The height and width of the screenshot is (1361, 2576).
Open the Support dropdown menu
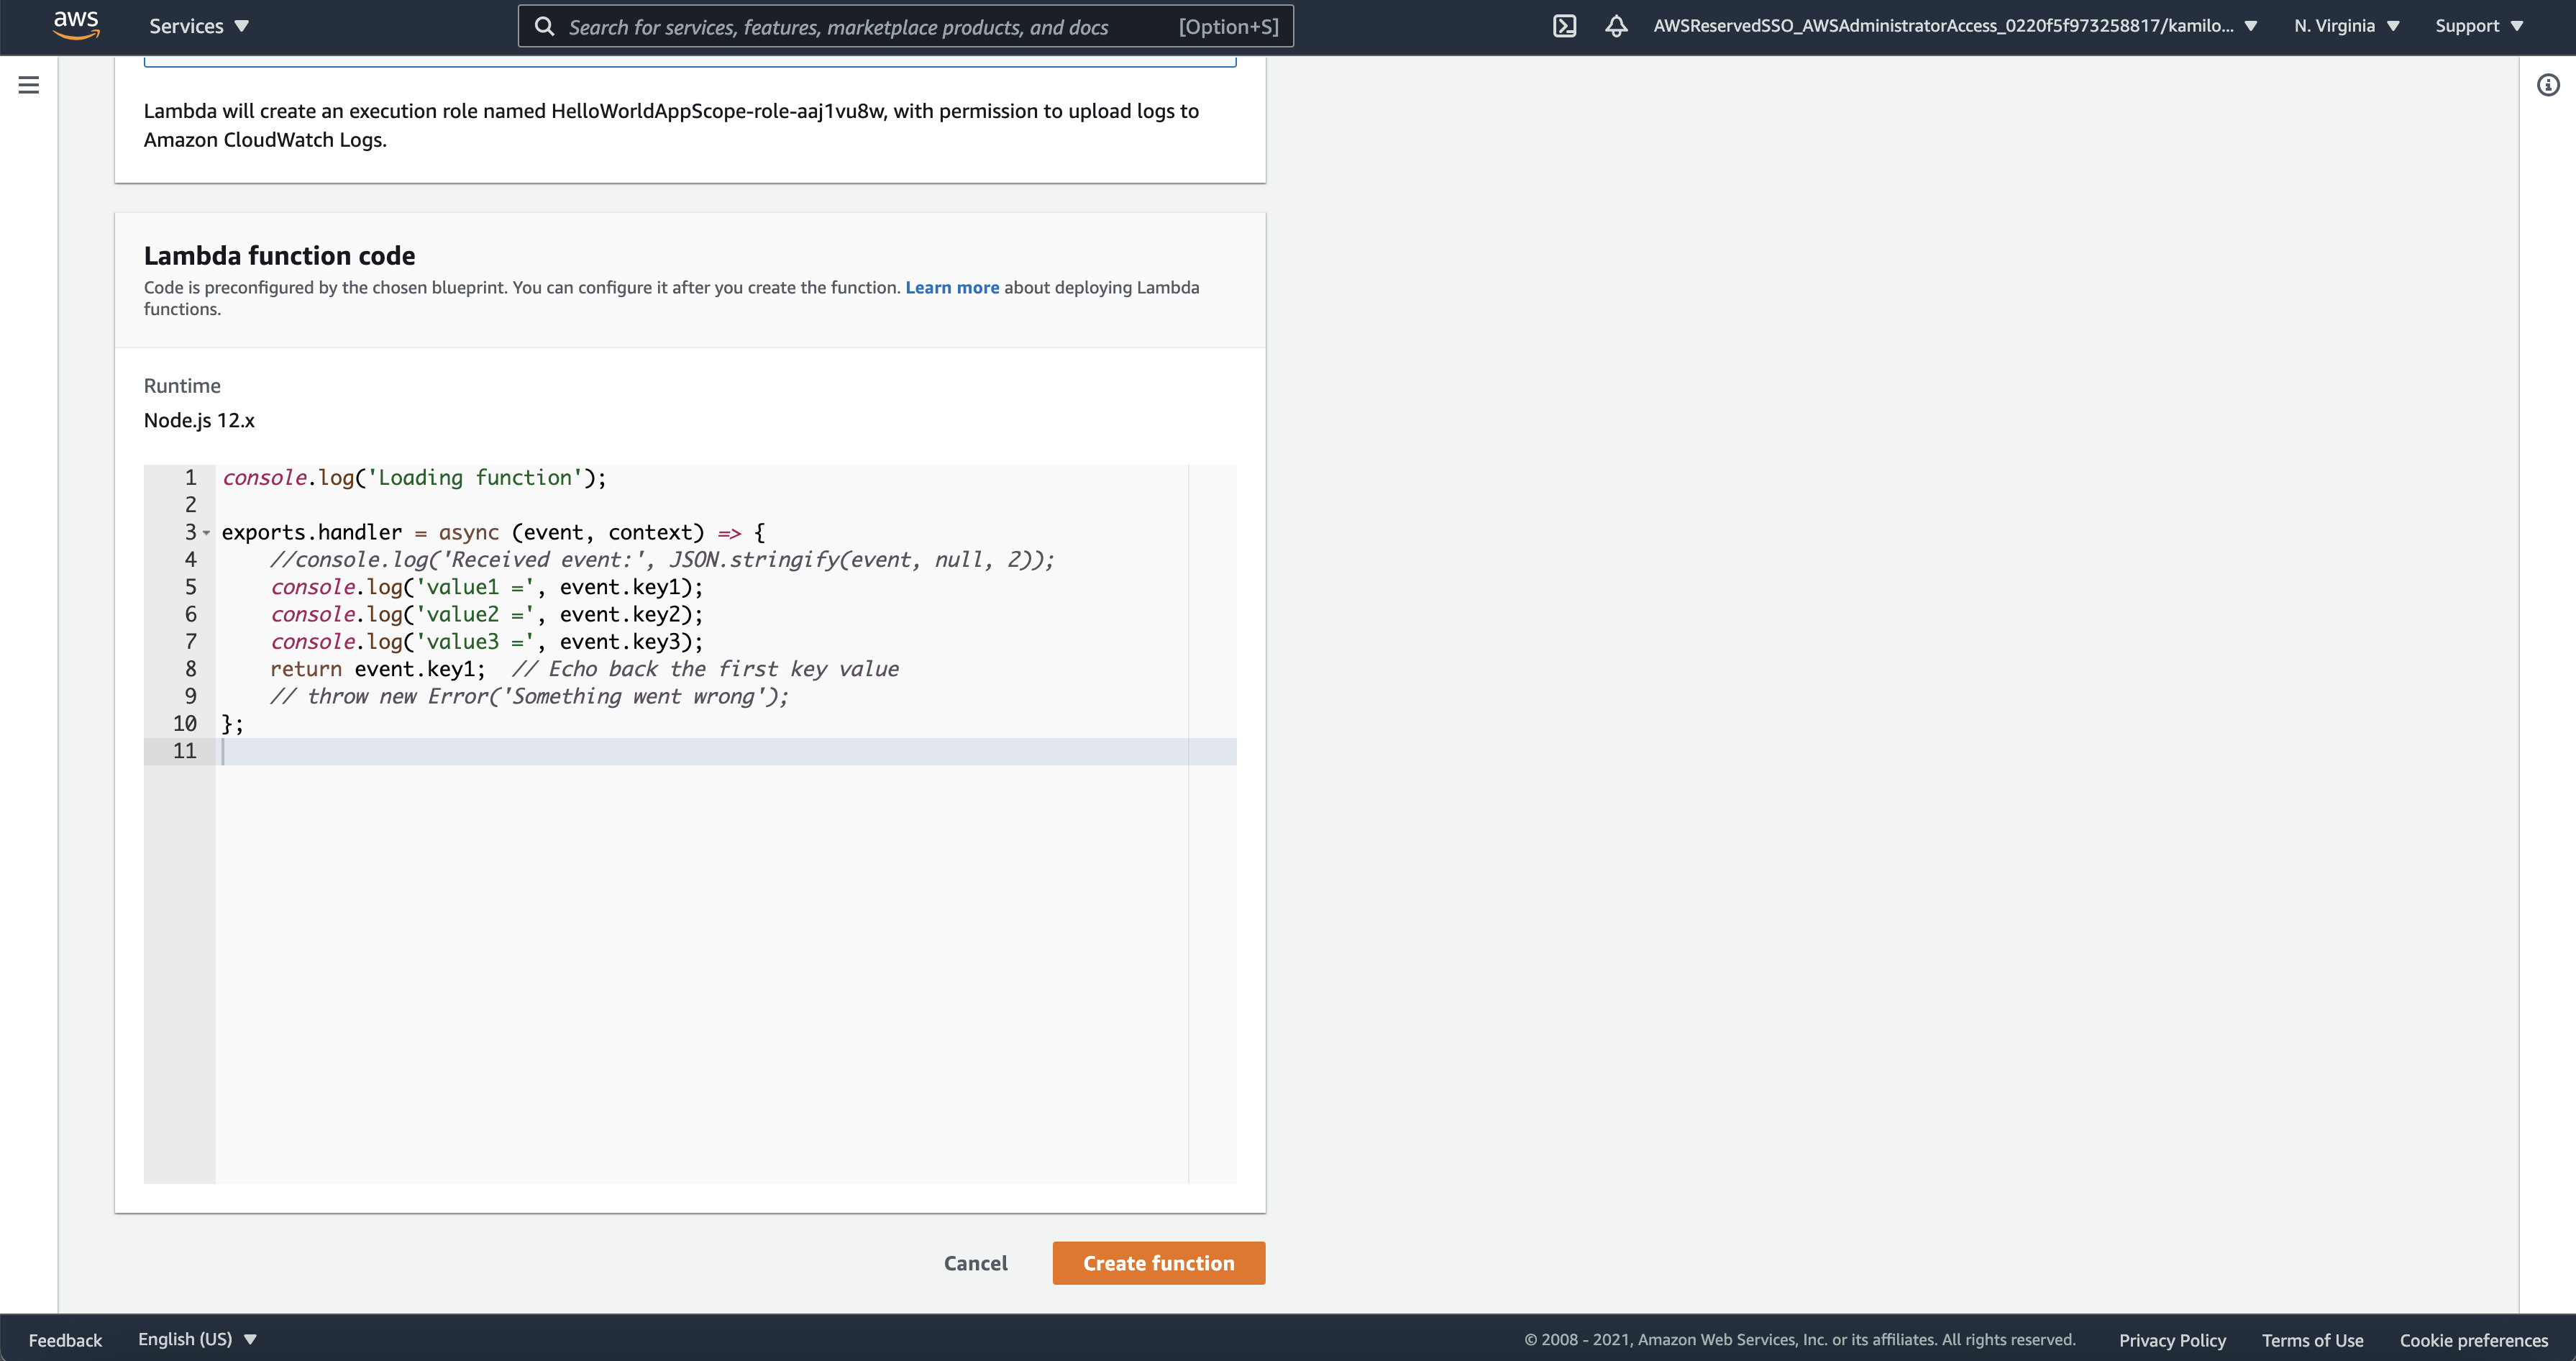pyautogui.click(x=2478, y=26)
